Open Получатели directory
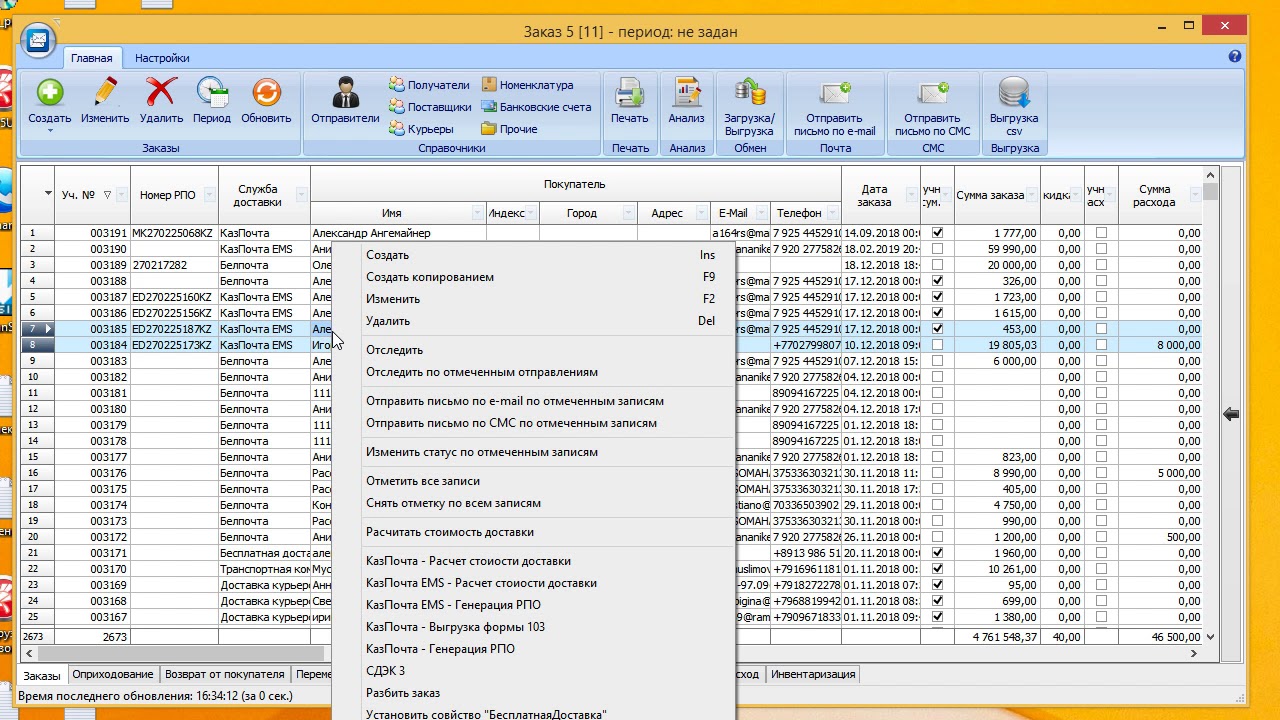1280x720 pixels. tap(429, 85)
